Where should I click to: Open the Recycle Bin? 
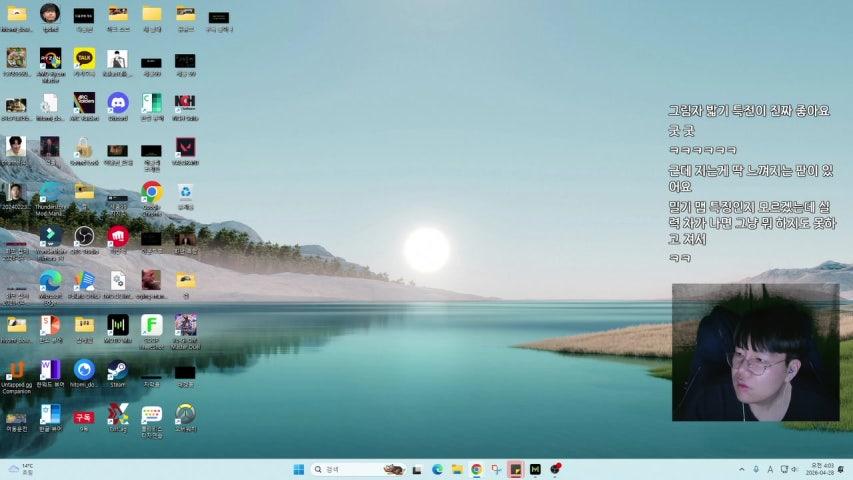[x=185, y=192]
